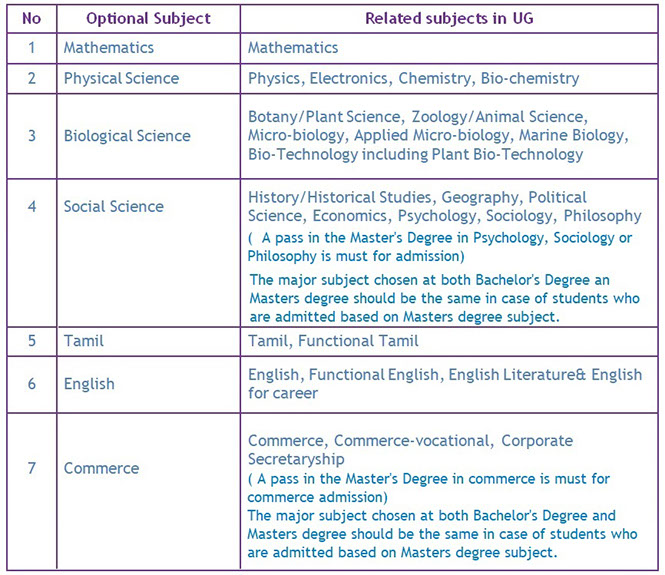This screenshot has height=575, width=665.
Task: Click the 'No' column header
Action: coord(32,19)
